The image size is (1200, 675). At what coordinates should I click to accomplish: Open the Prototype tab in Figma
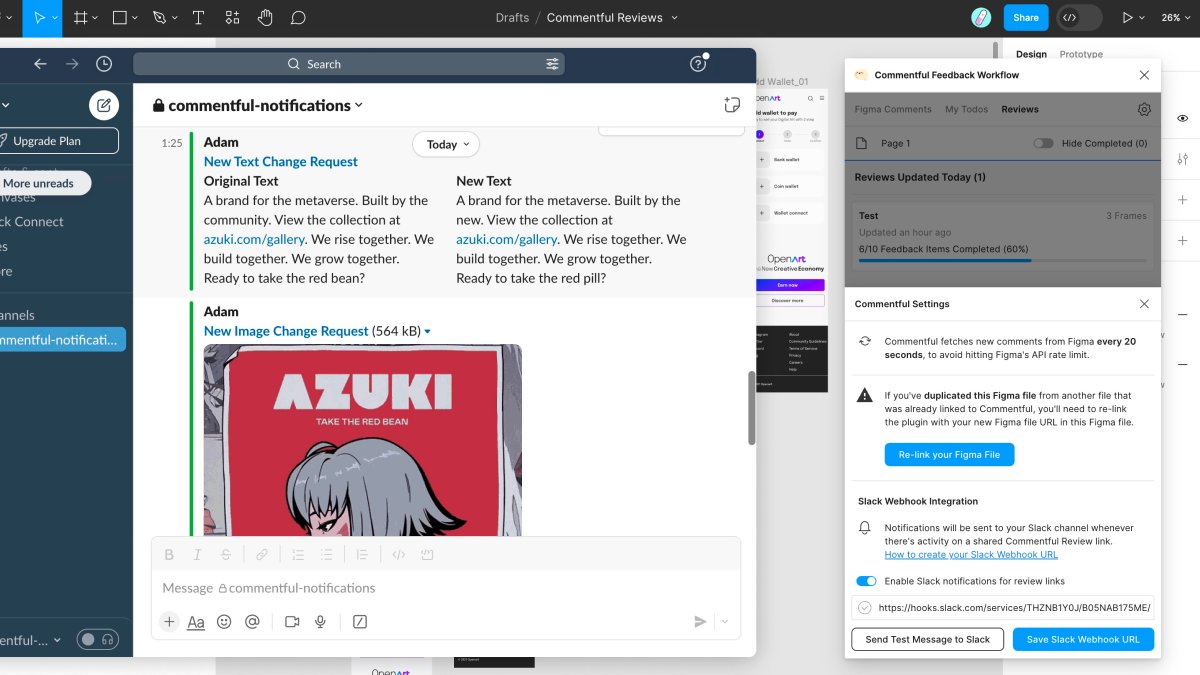[x=1081, y=54]
